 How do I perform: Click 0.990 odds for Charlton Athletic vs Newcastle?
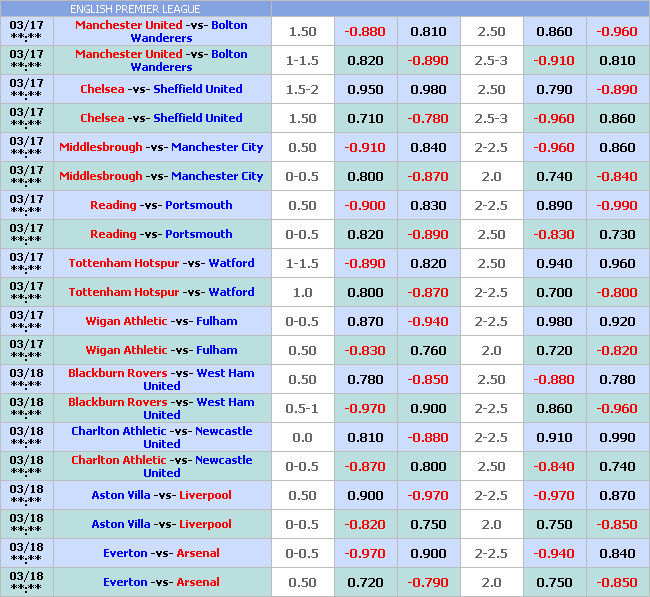coord(616,437)
